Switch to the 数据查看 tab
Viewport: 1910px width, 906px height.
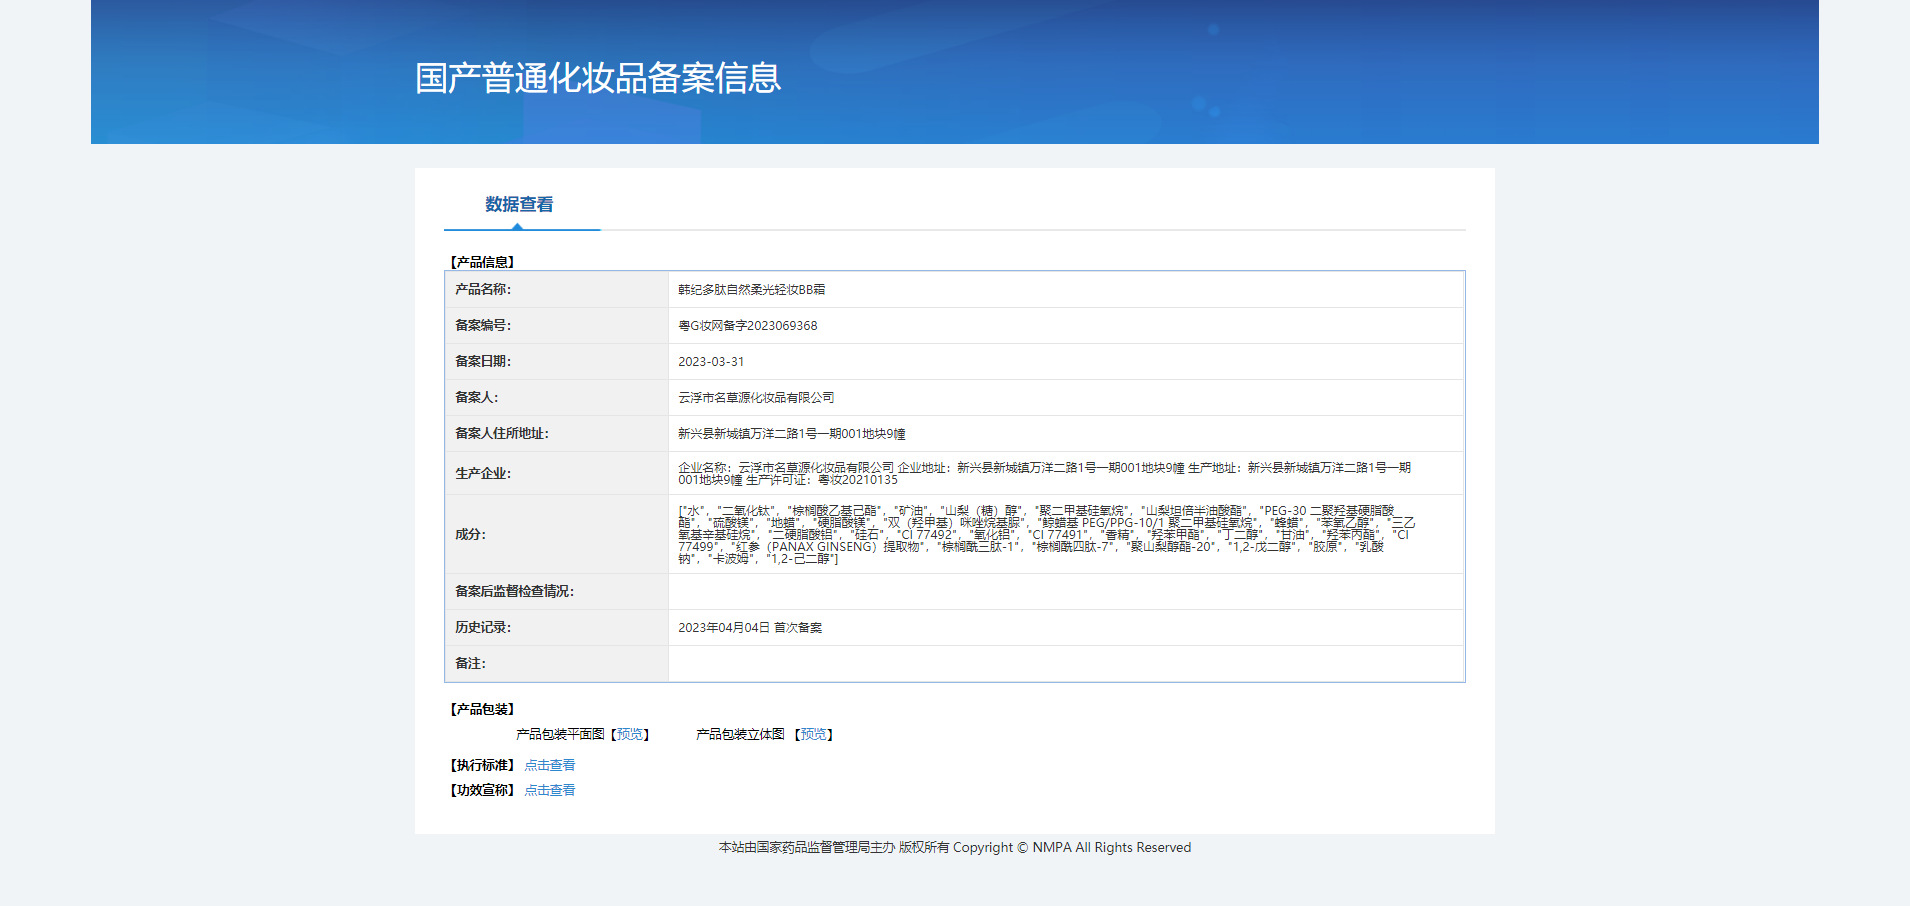tap(517, 204)
